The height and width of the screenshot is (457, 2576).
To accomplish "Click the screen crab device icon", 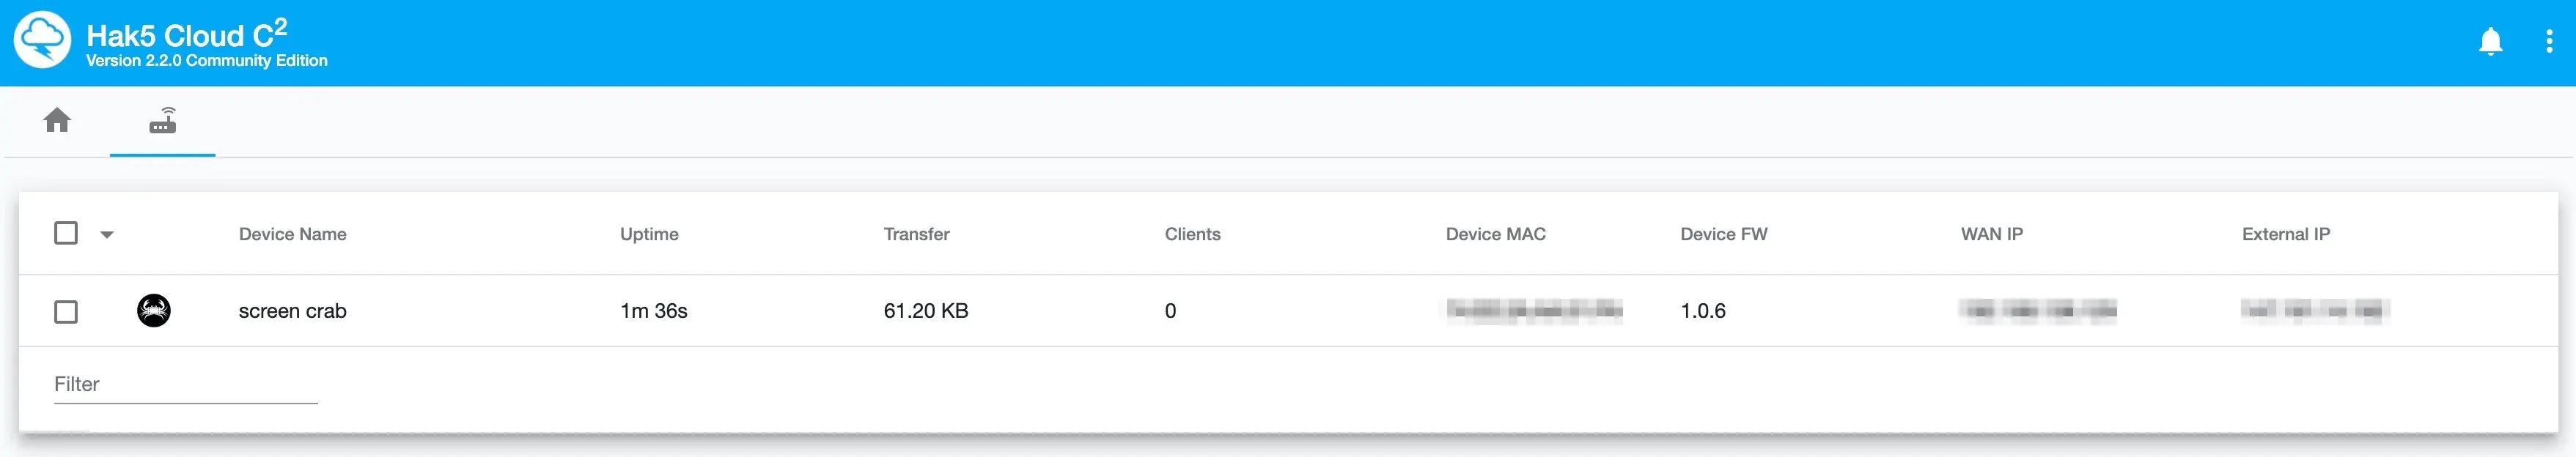I will (x=153, y=311).
